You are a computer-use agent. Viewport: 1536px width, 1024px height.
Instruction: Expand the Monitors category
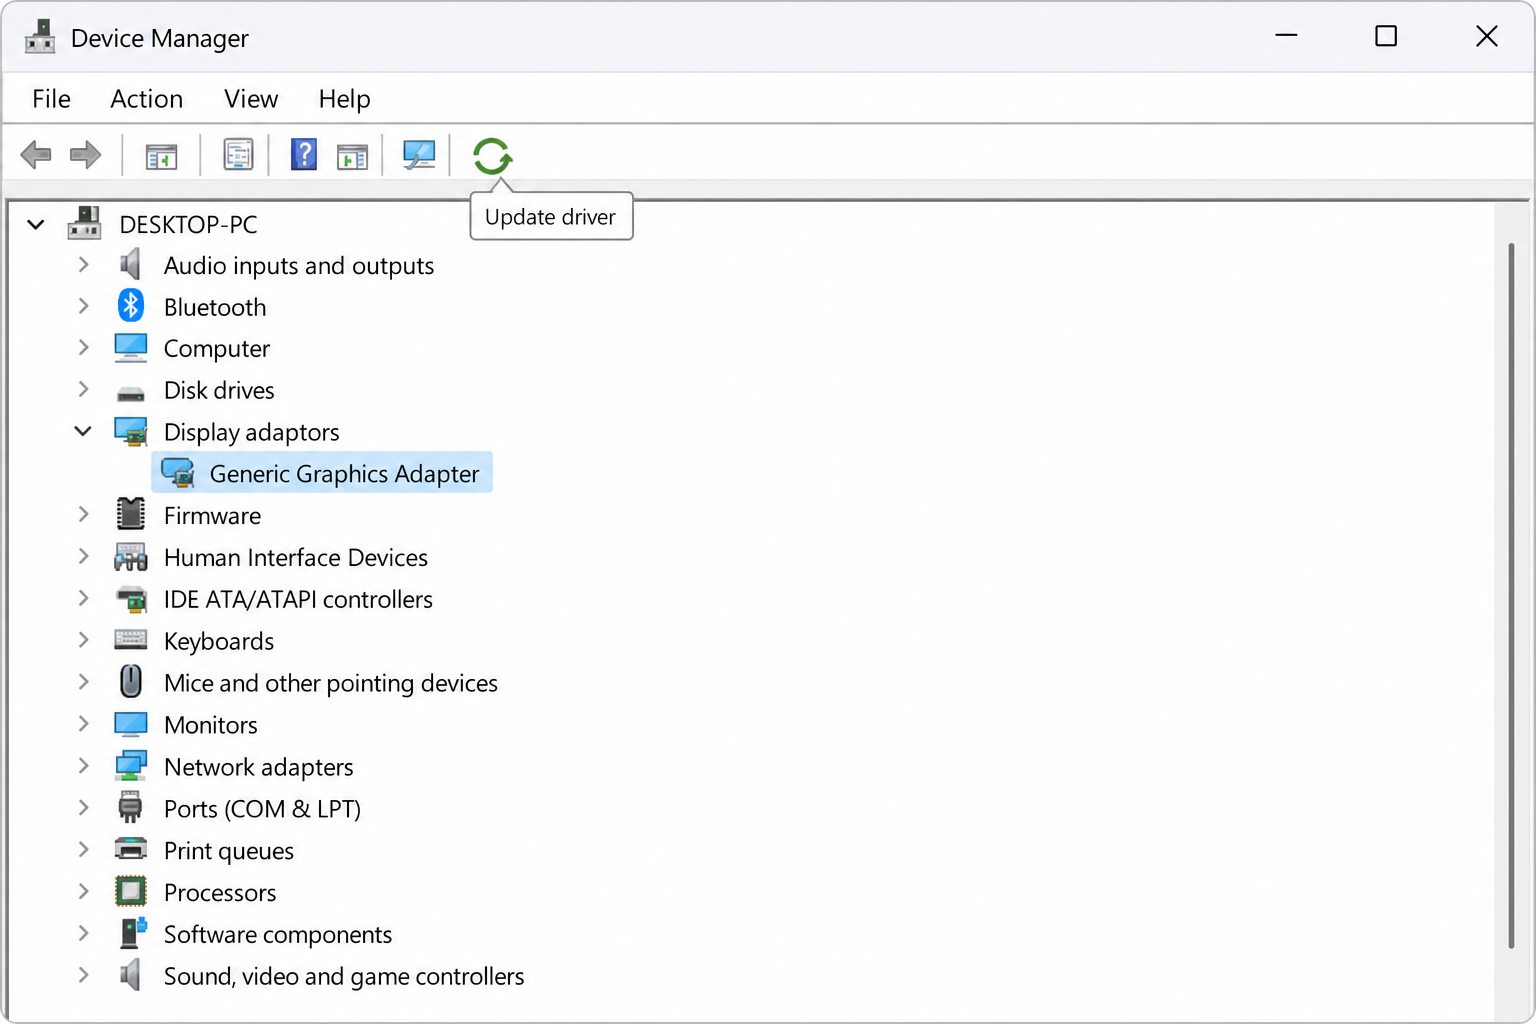84,724
